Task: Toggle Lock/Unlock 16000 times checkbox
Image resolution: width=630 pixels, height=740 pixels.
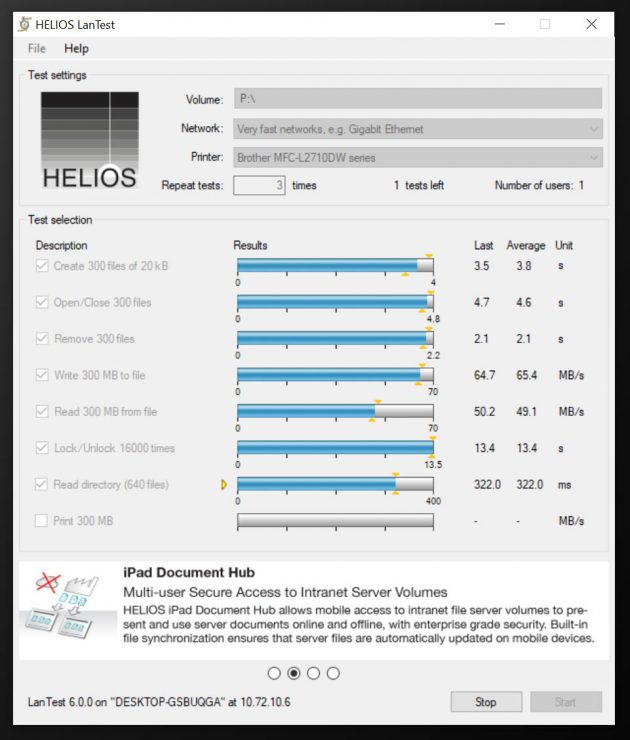Action: (x=42, y=448)
